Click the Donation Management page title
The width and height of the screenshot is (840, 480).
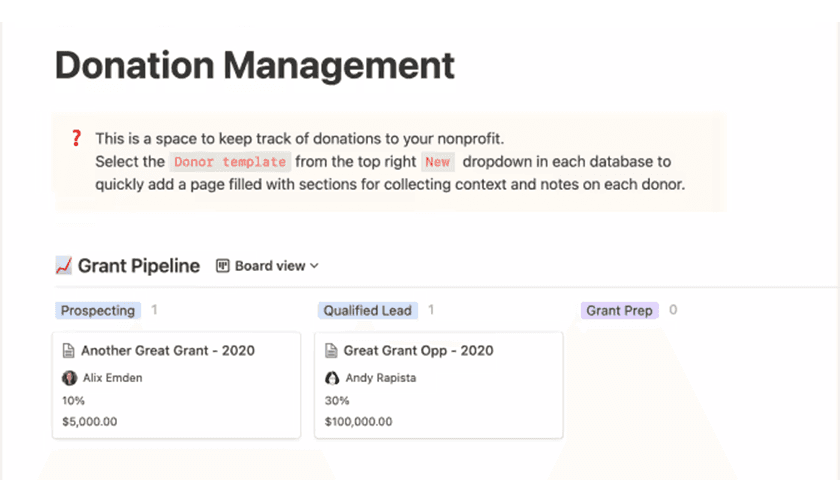255,65
